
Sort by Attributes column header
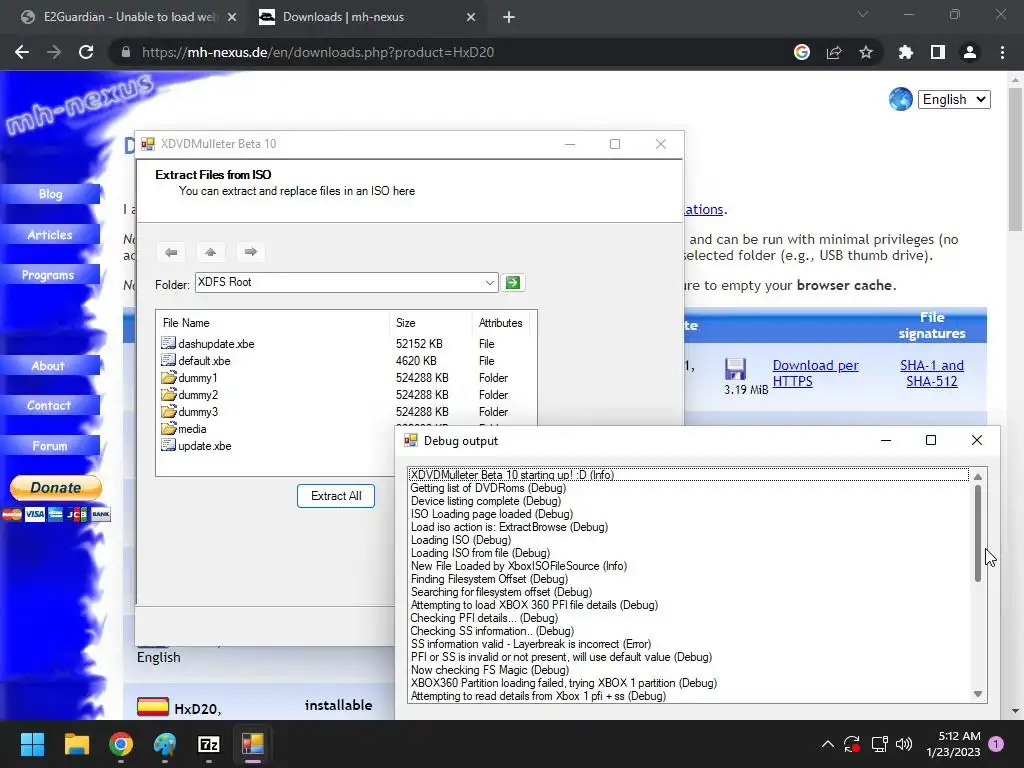501,323
